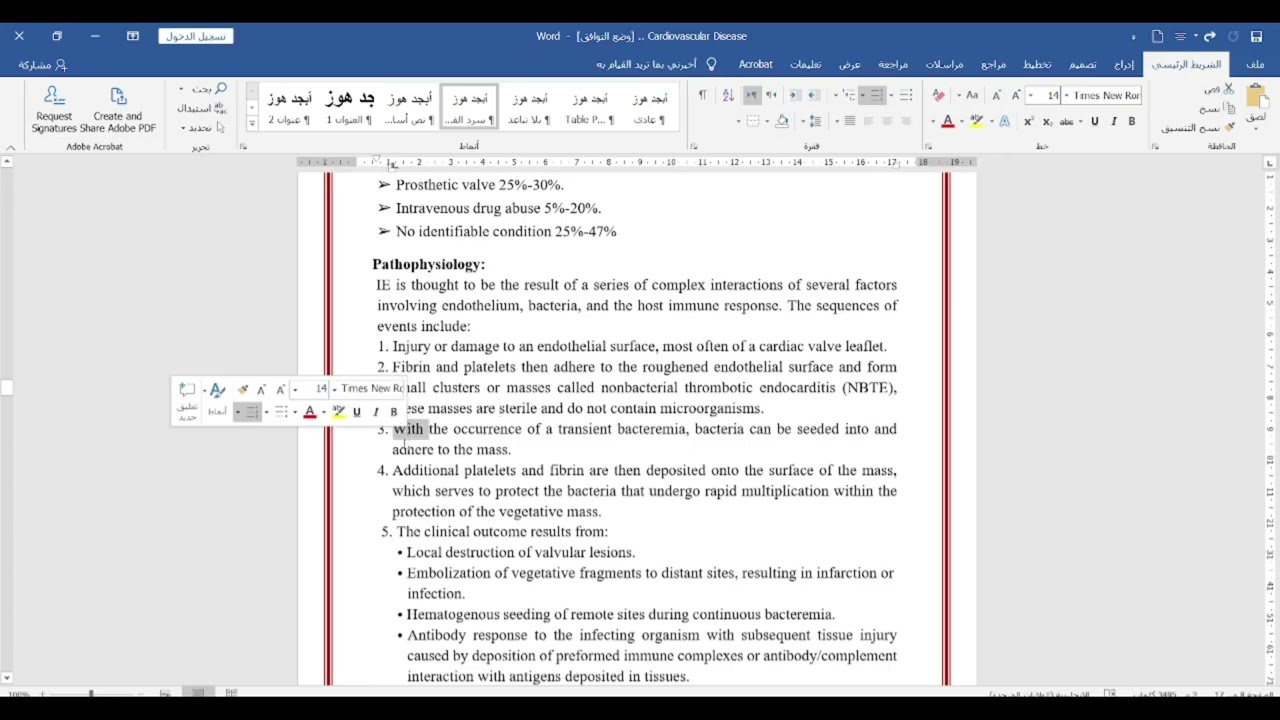The height and width of the screenshot is (720, 1280).
Task: Click the Share (مشاركة) button
Action: 43,64
